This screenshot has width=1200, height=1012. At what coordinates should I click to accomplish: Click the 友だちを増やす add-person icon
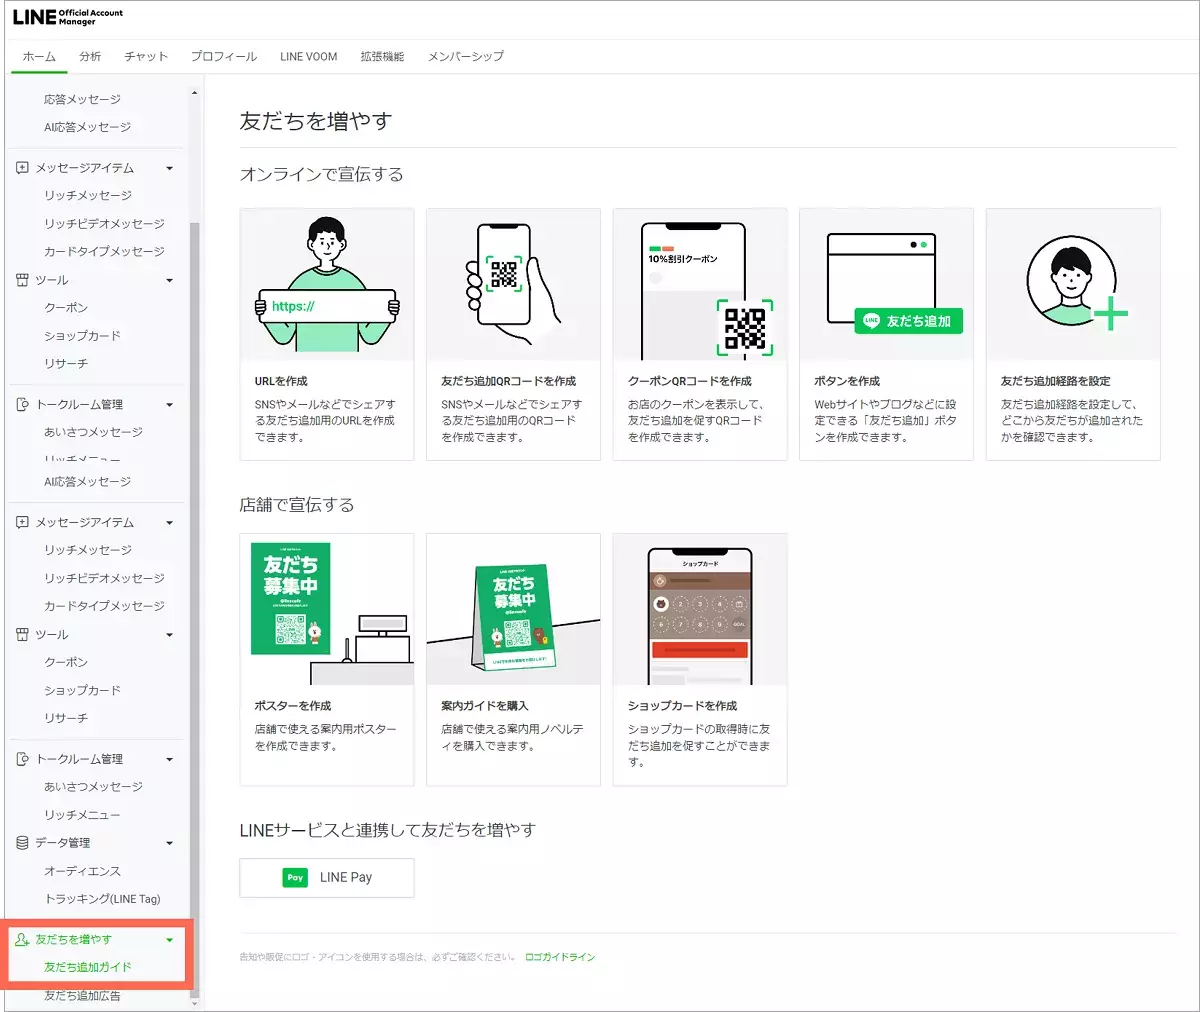[x=22, y=940]
